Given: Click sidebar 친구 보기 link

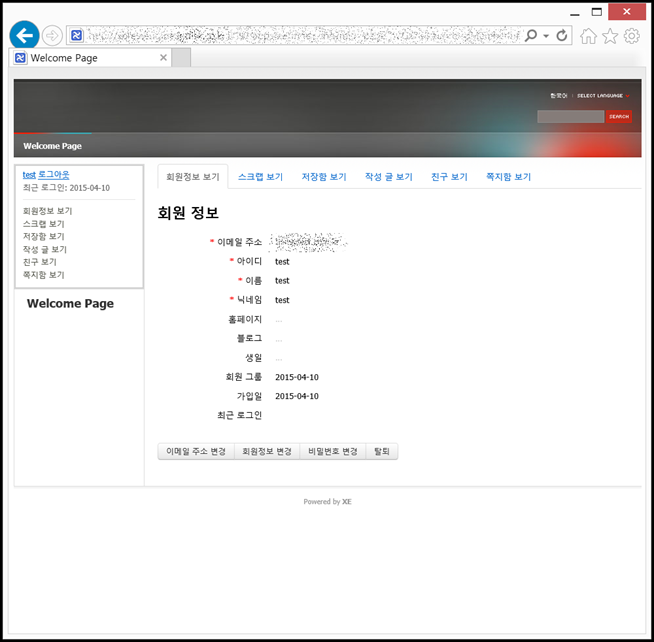Looking at the screenshot, I should coord(40,262).
